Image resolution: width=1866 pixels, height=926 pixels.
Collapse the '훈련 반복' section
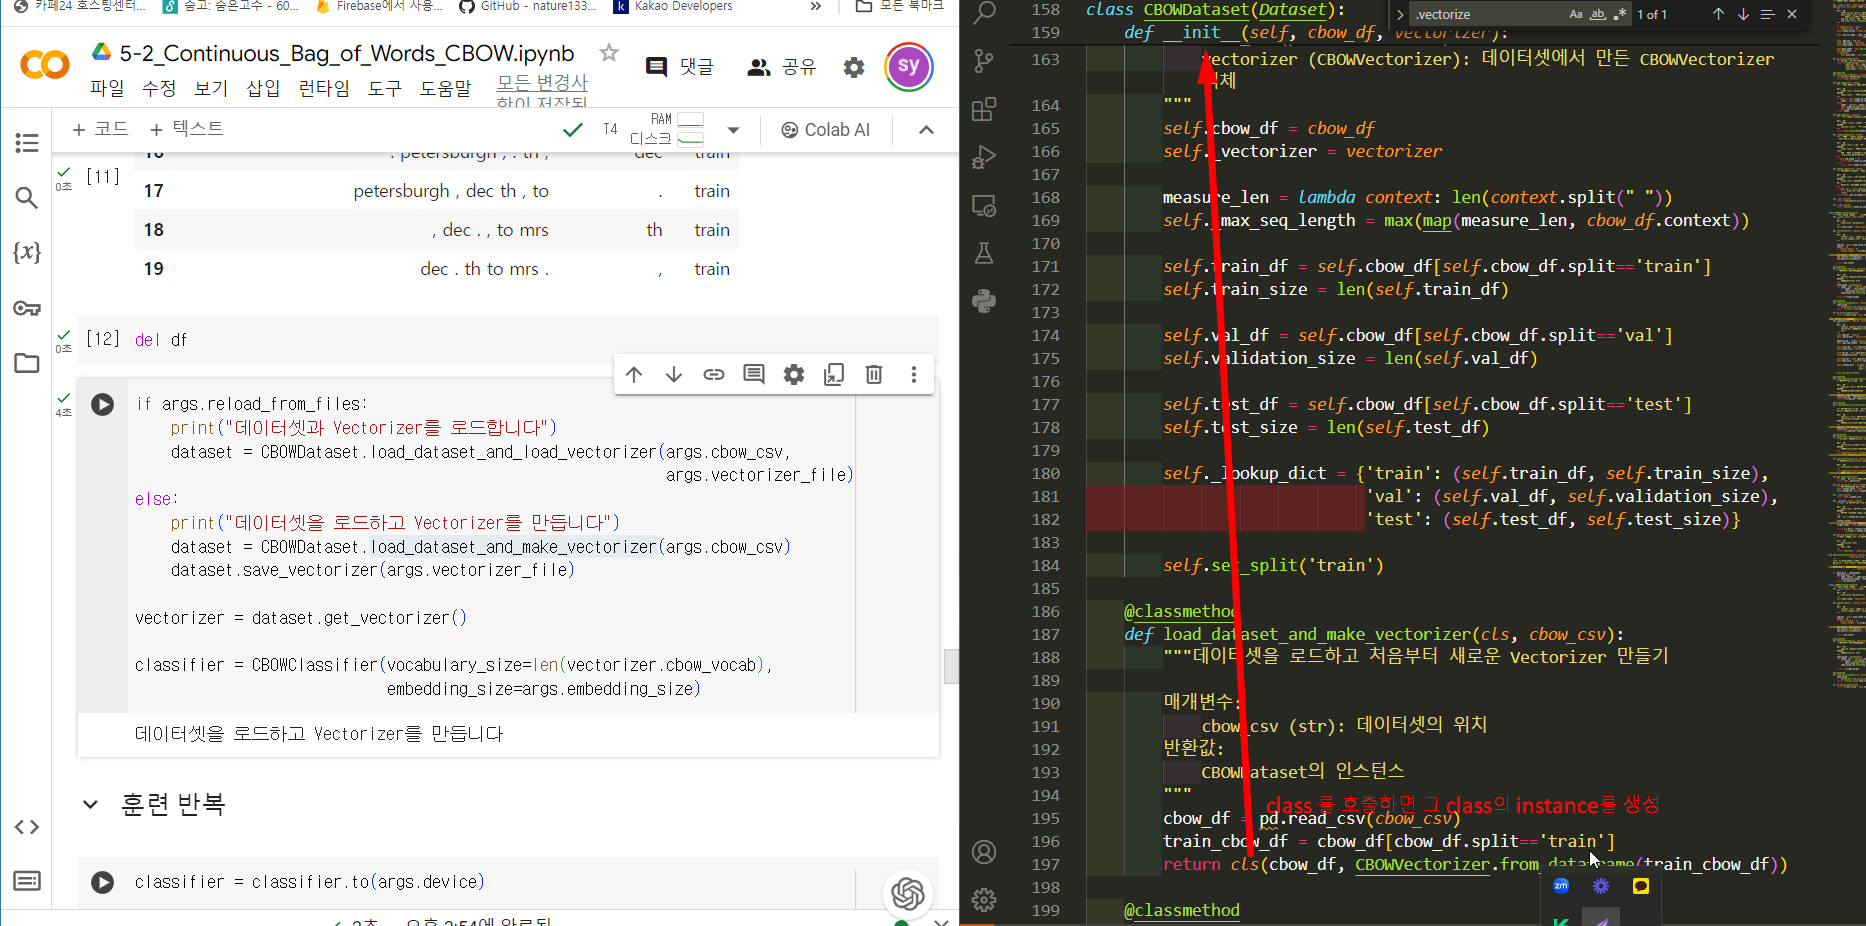(x=90, y=804)
